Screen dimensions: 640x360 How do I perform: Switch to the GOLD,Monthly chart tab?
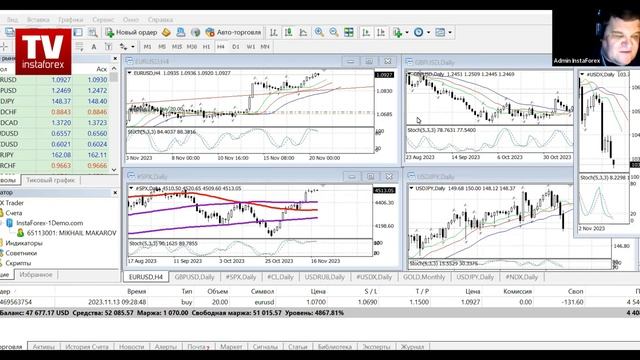(x=424, y=277)
